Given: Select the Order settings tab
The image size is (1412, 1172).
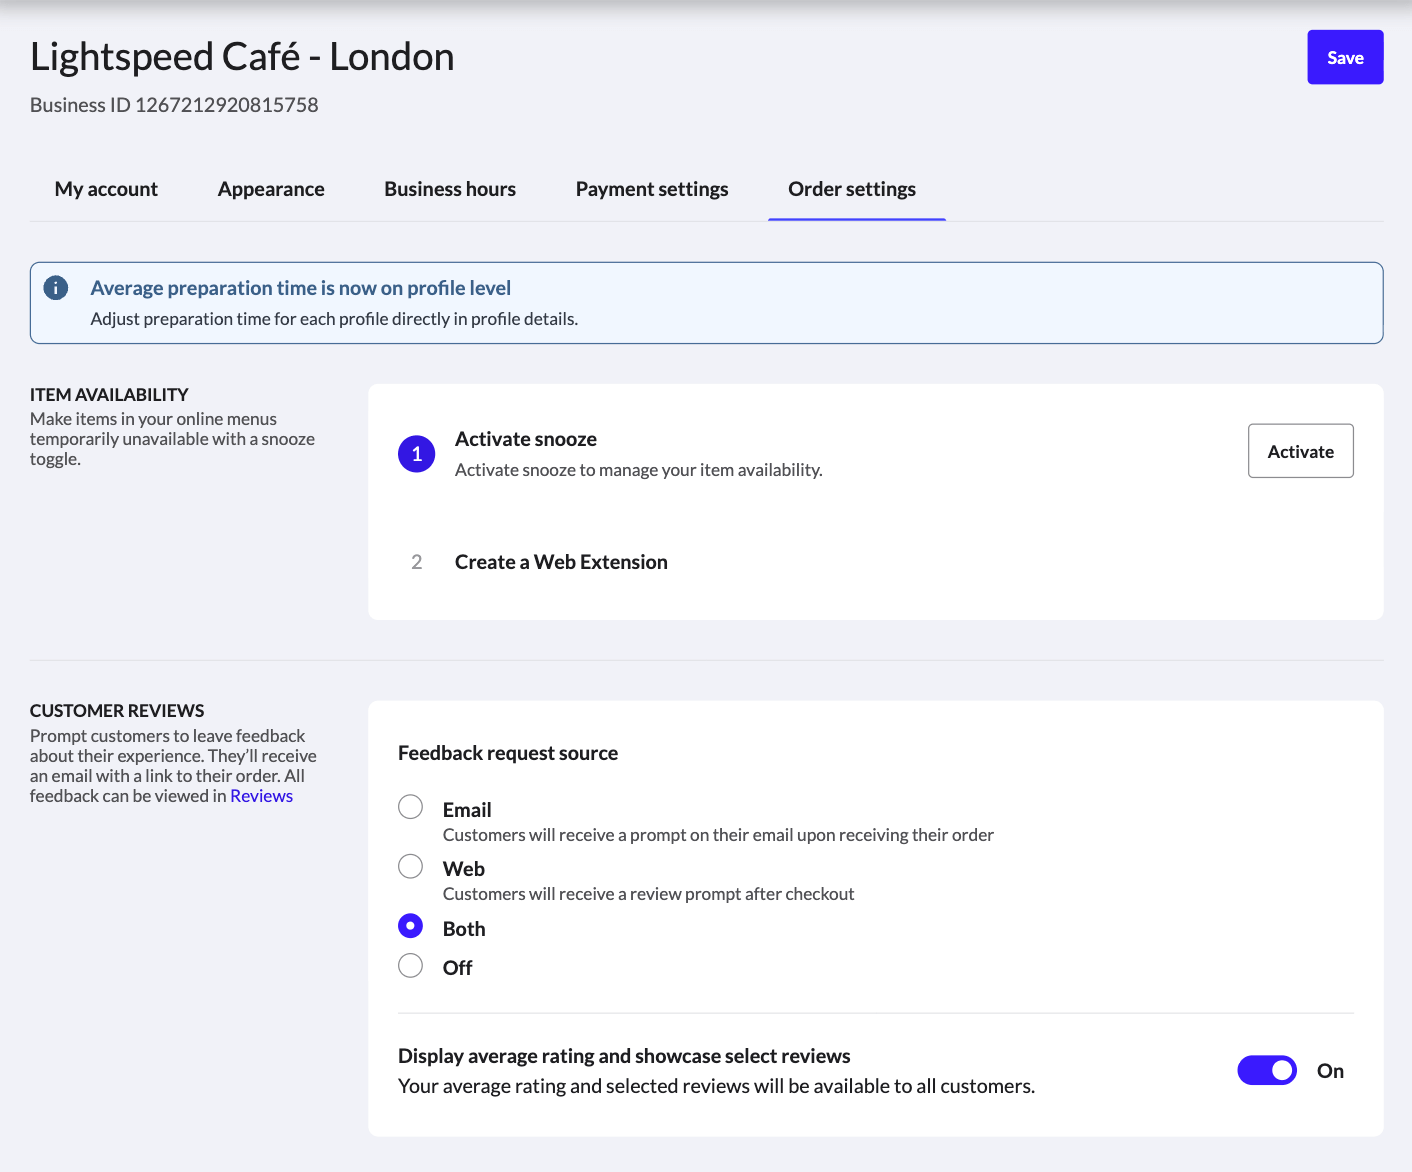Looking at the screenshot, I should click(851, 189).
